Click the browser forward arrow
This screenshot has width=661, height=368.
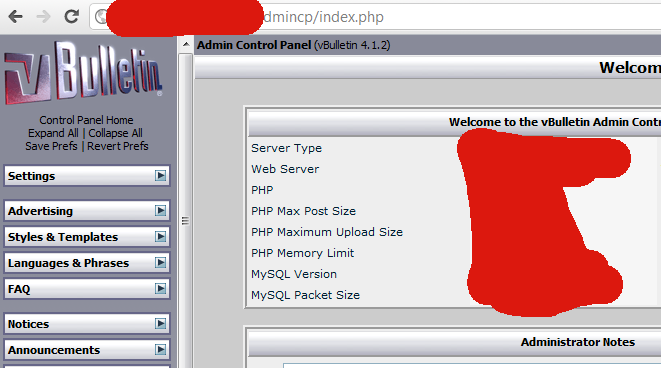pyautogui.click(x=43, y=17)
